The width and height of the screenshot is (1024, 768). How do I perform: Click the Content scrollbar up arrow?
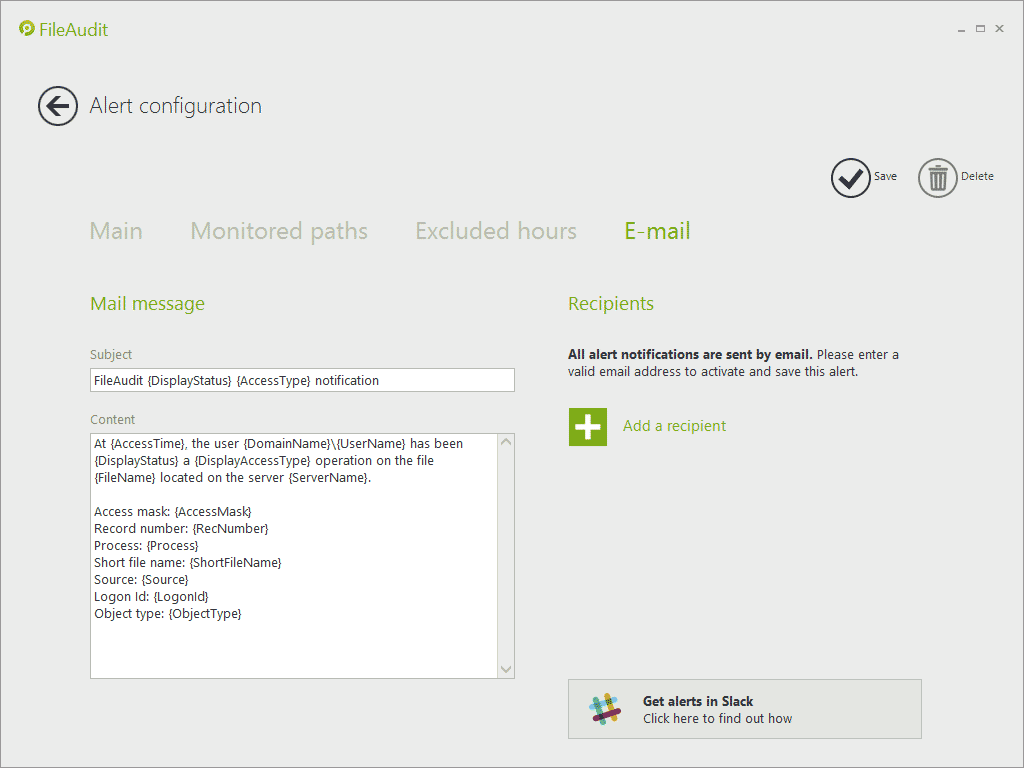point(505,443)
